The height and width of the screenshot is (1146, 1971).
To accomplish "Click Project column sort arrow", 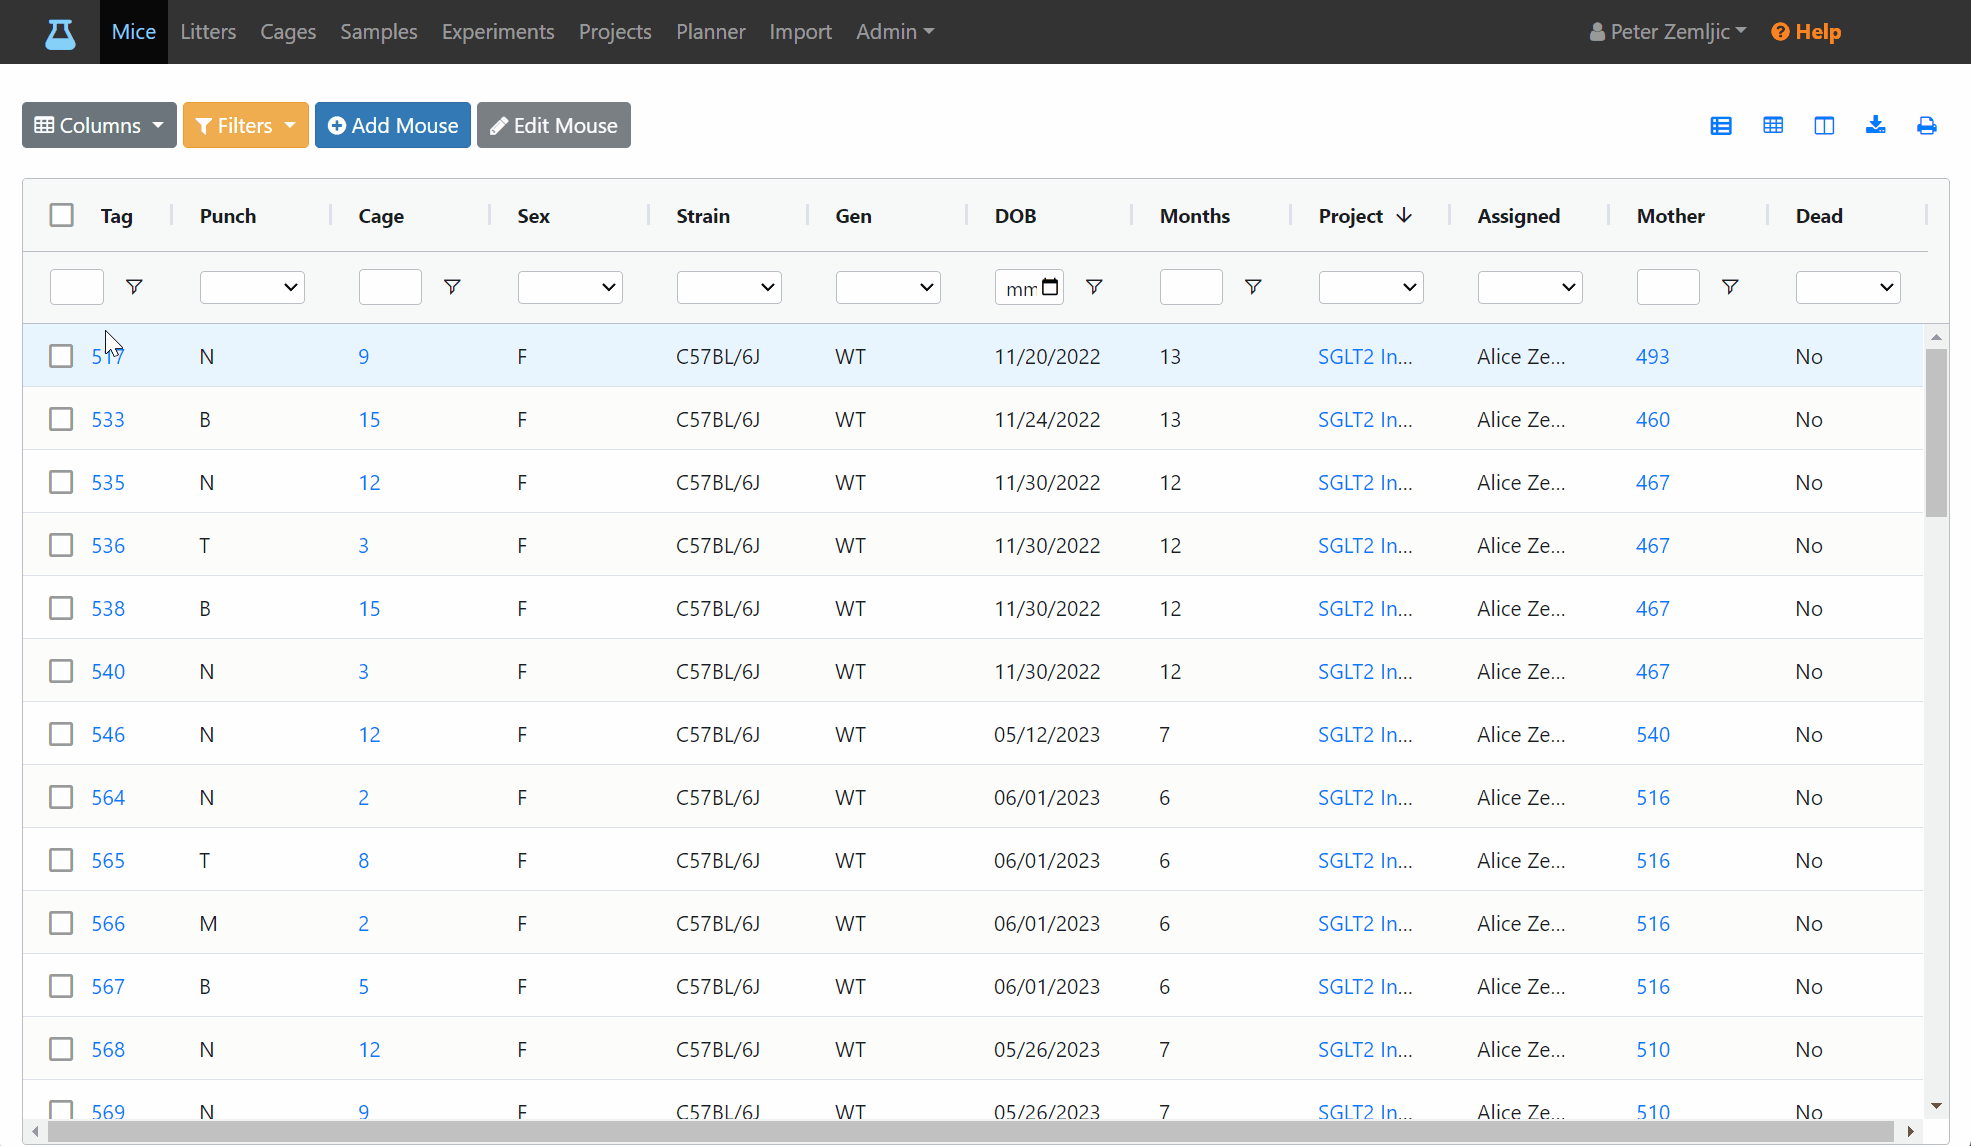I will (1404, 216).
